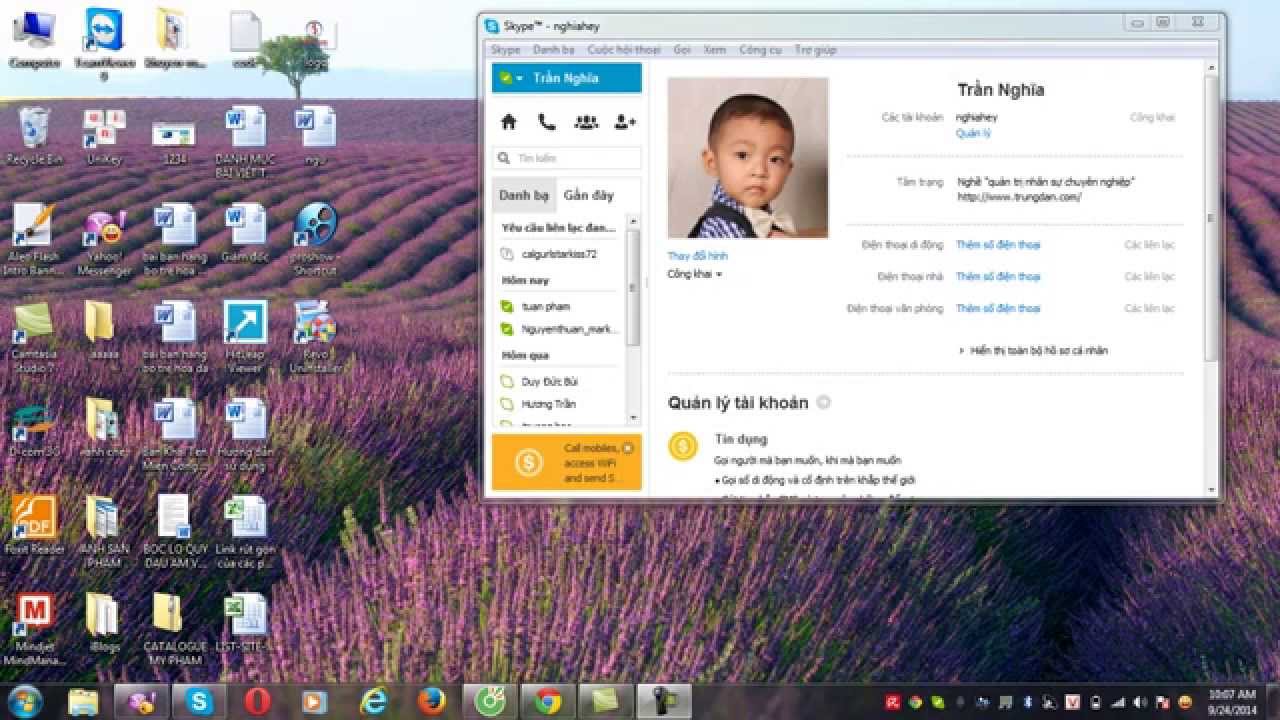Screen dimensions: 1280x720
Task: Open the Công cụ menu
Action: coord(760,49)
